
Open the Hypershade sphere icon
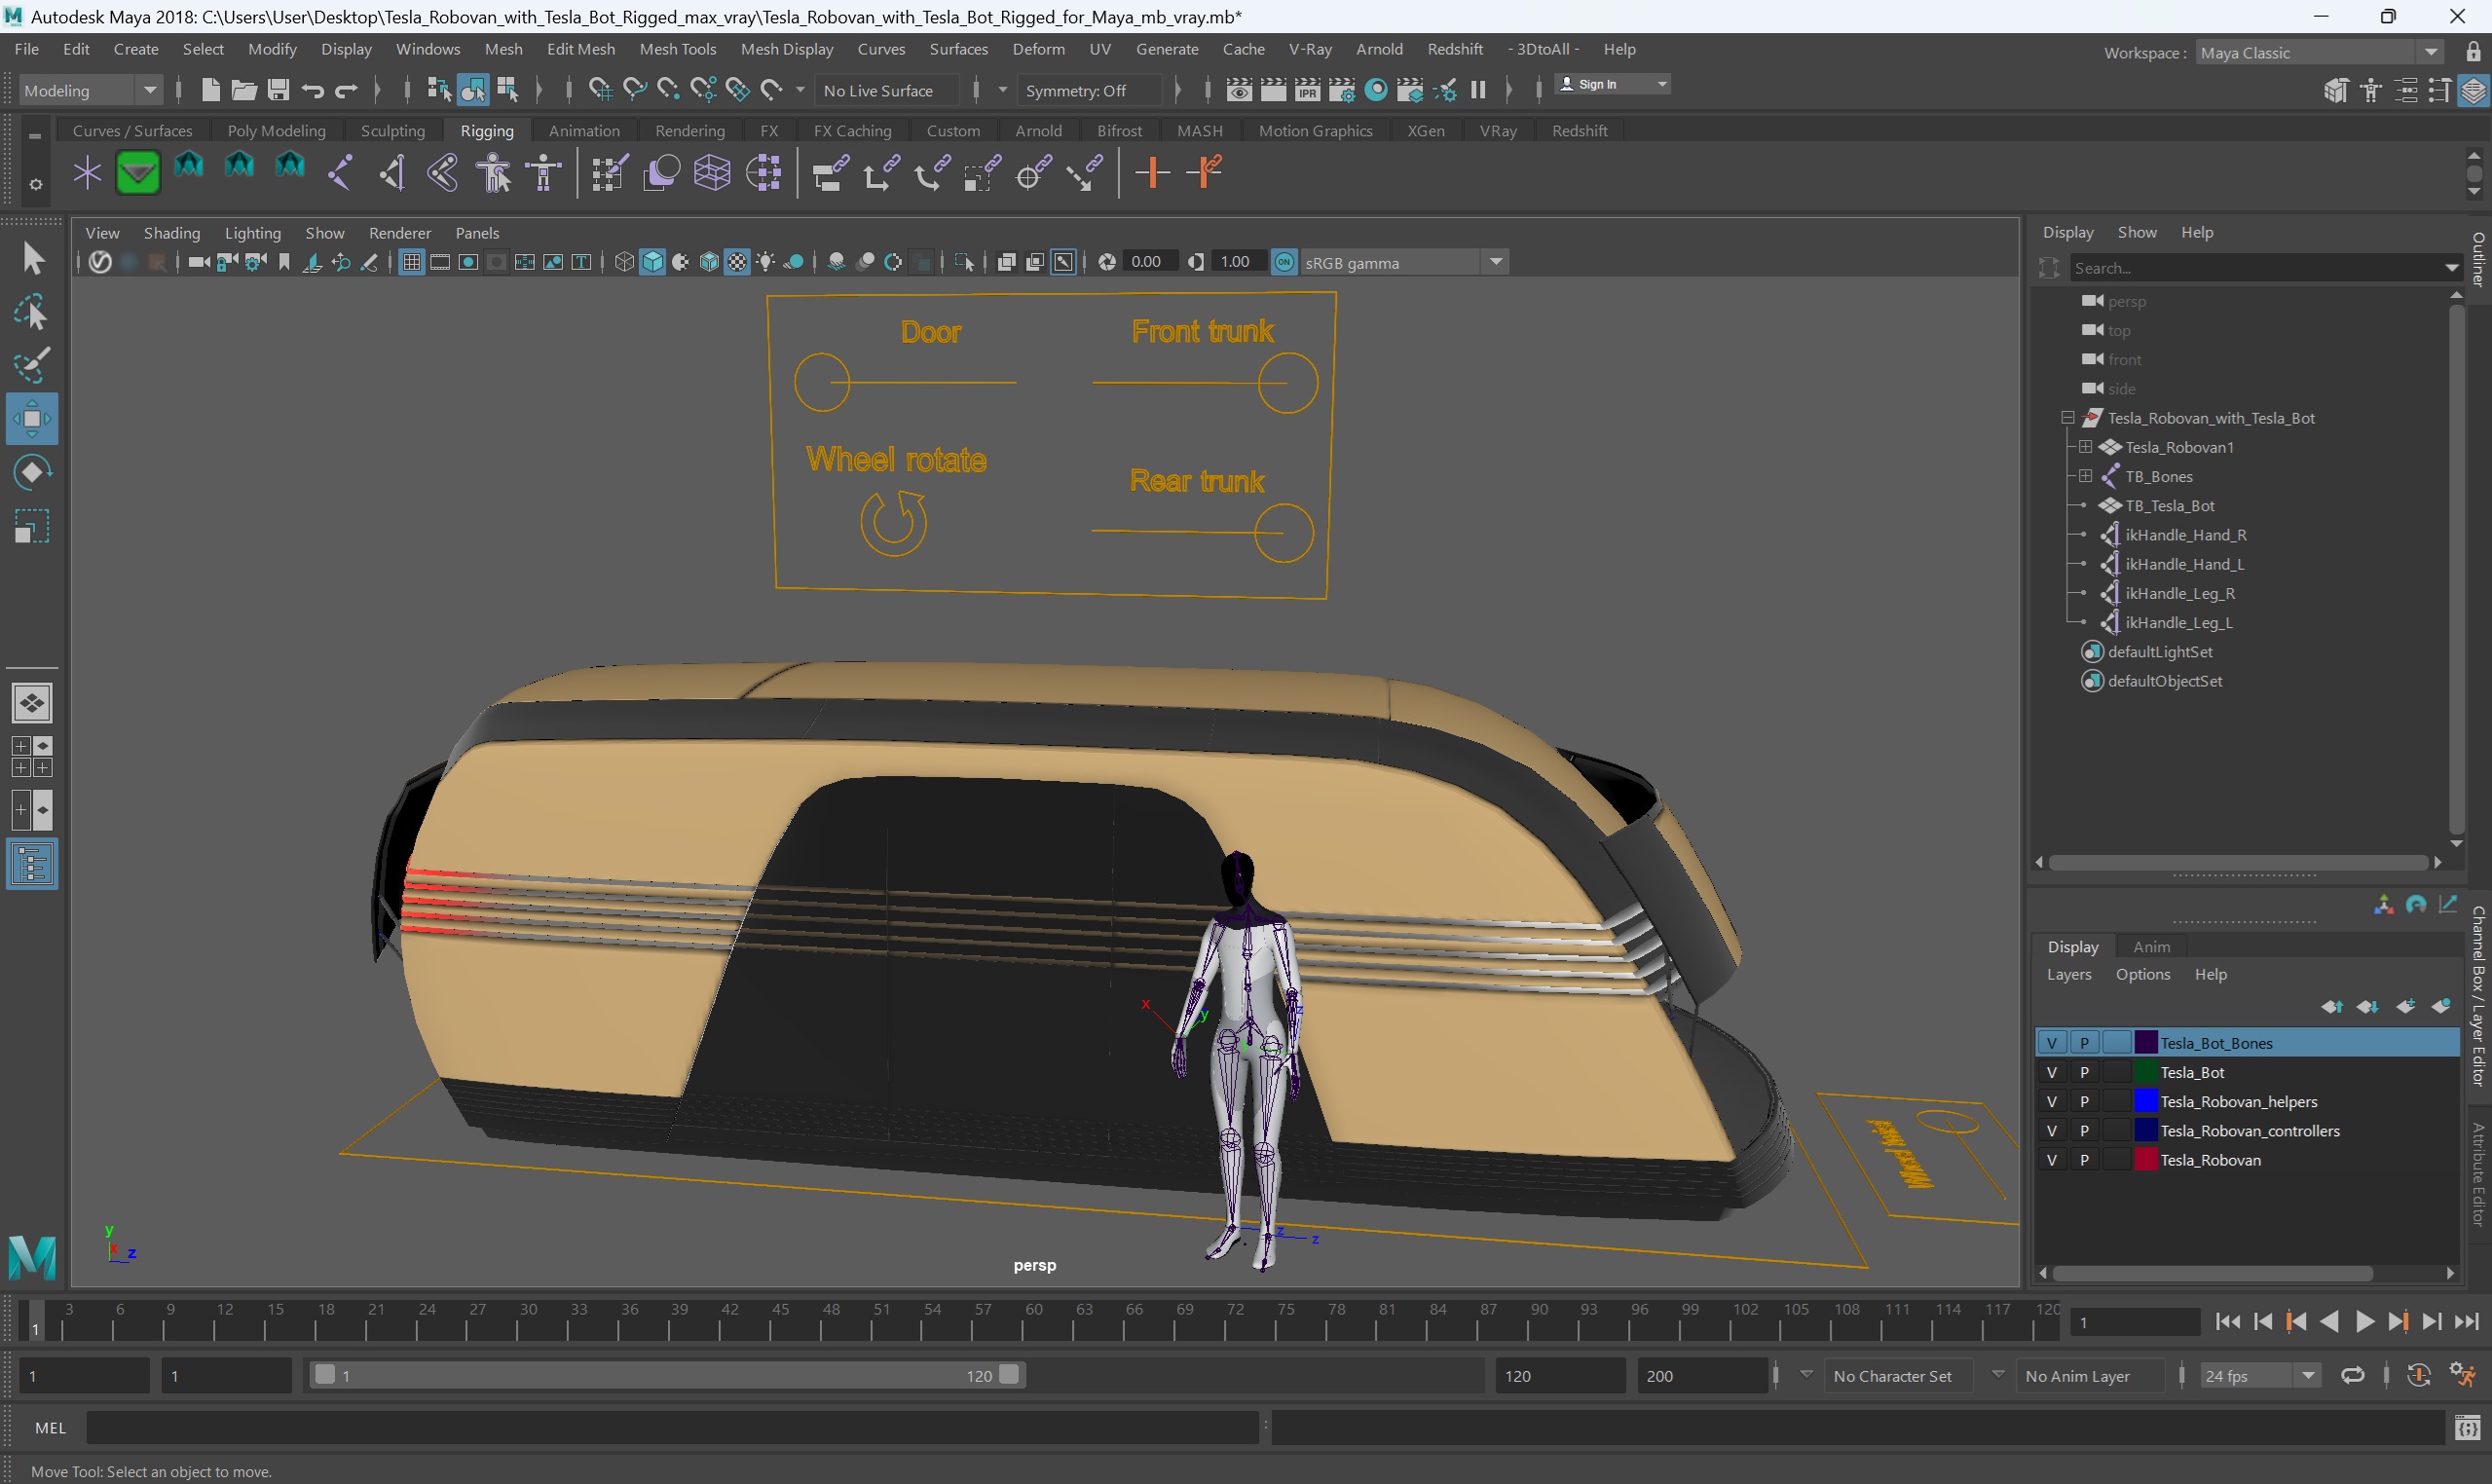[x=1376, y=90]
